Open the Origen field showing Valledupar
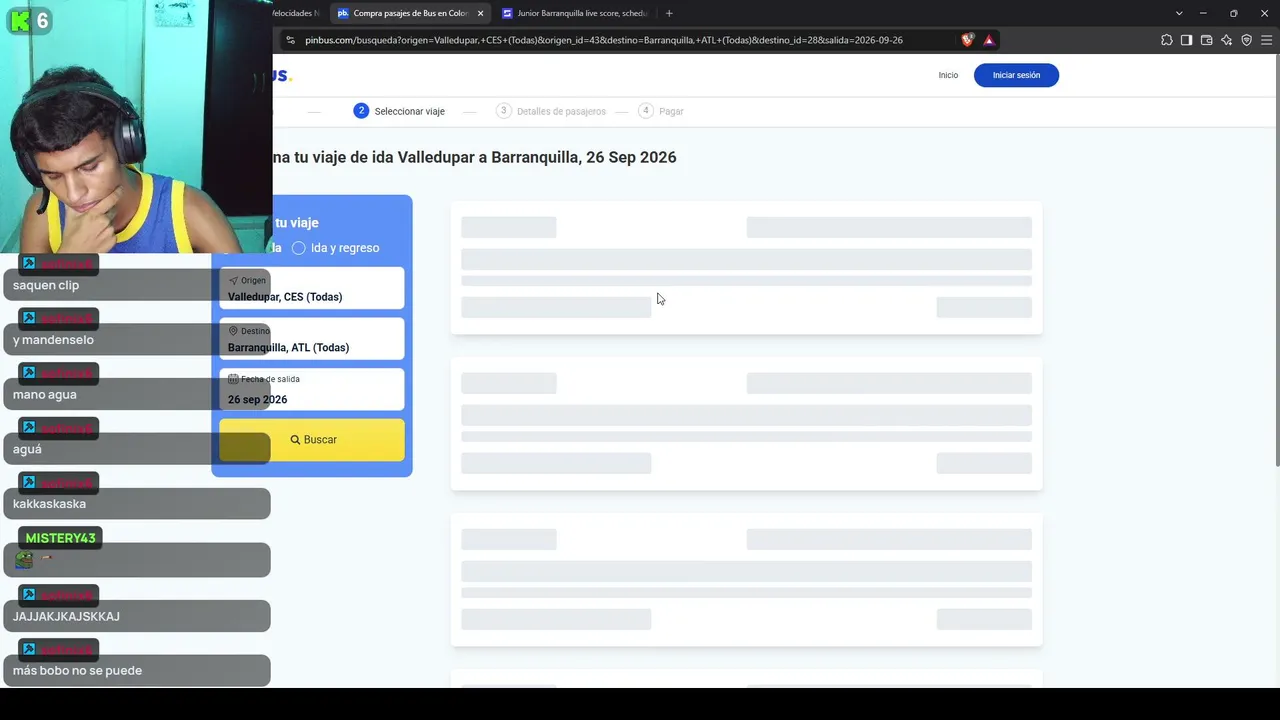 click(312, 289)
